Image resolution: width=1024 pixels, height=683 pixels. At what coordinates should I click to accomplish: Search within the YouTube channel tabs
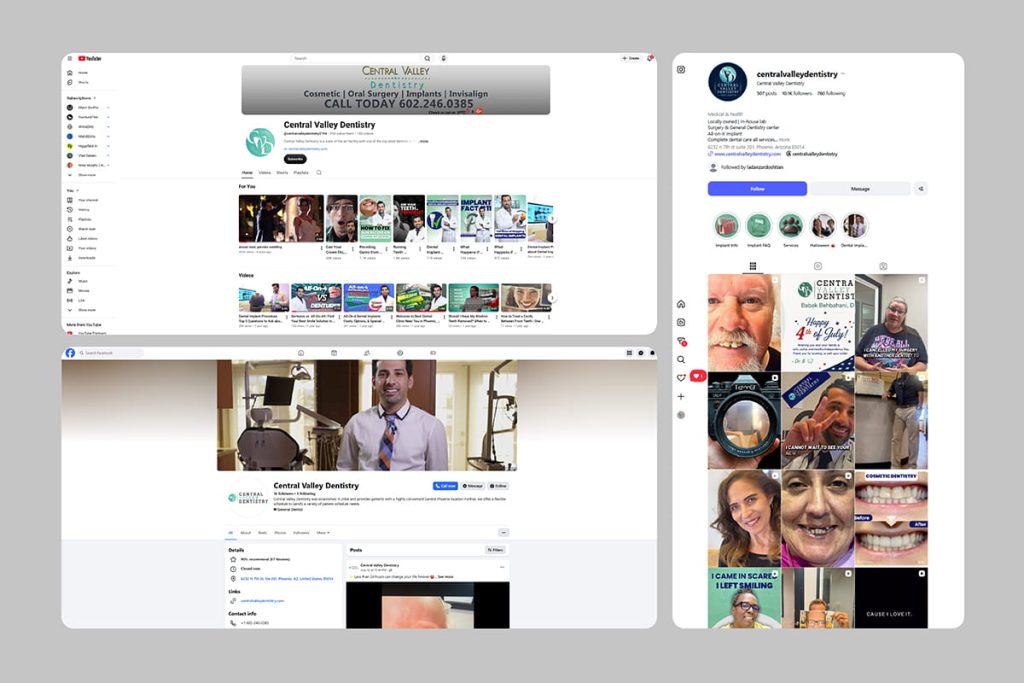319,173
